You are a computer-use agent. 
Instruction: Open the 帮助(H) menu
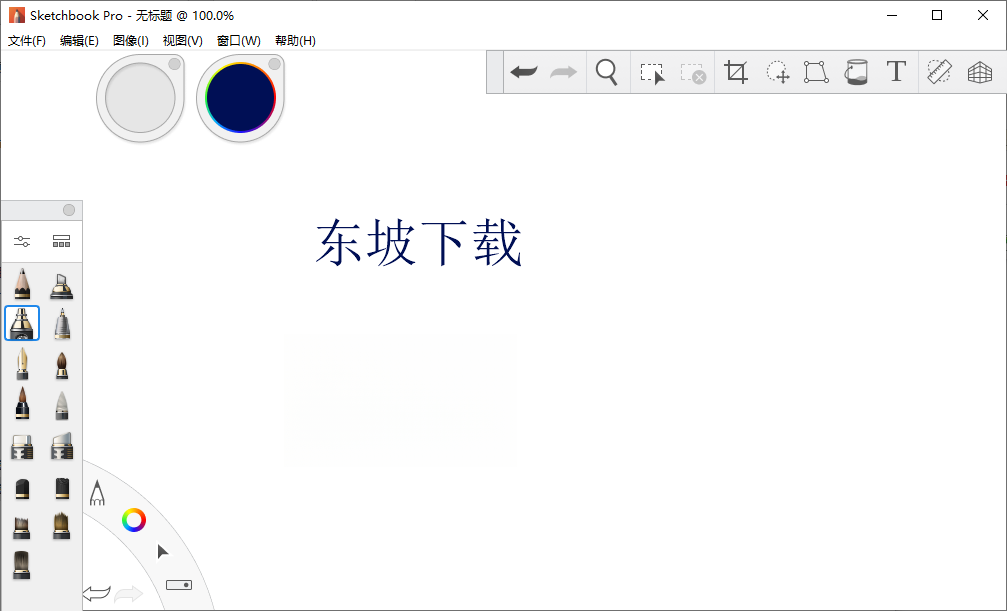click(295, 40)
